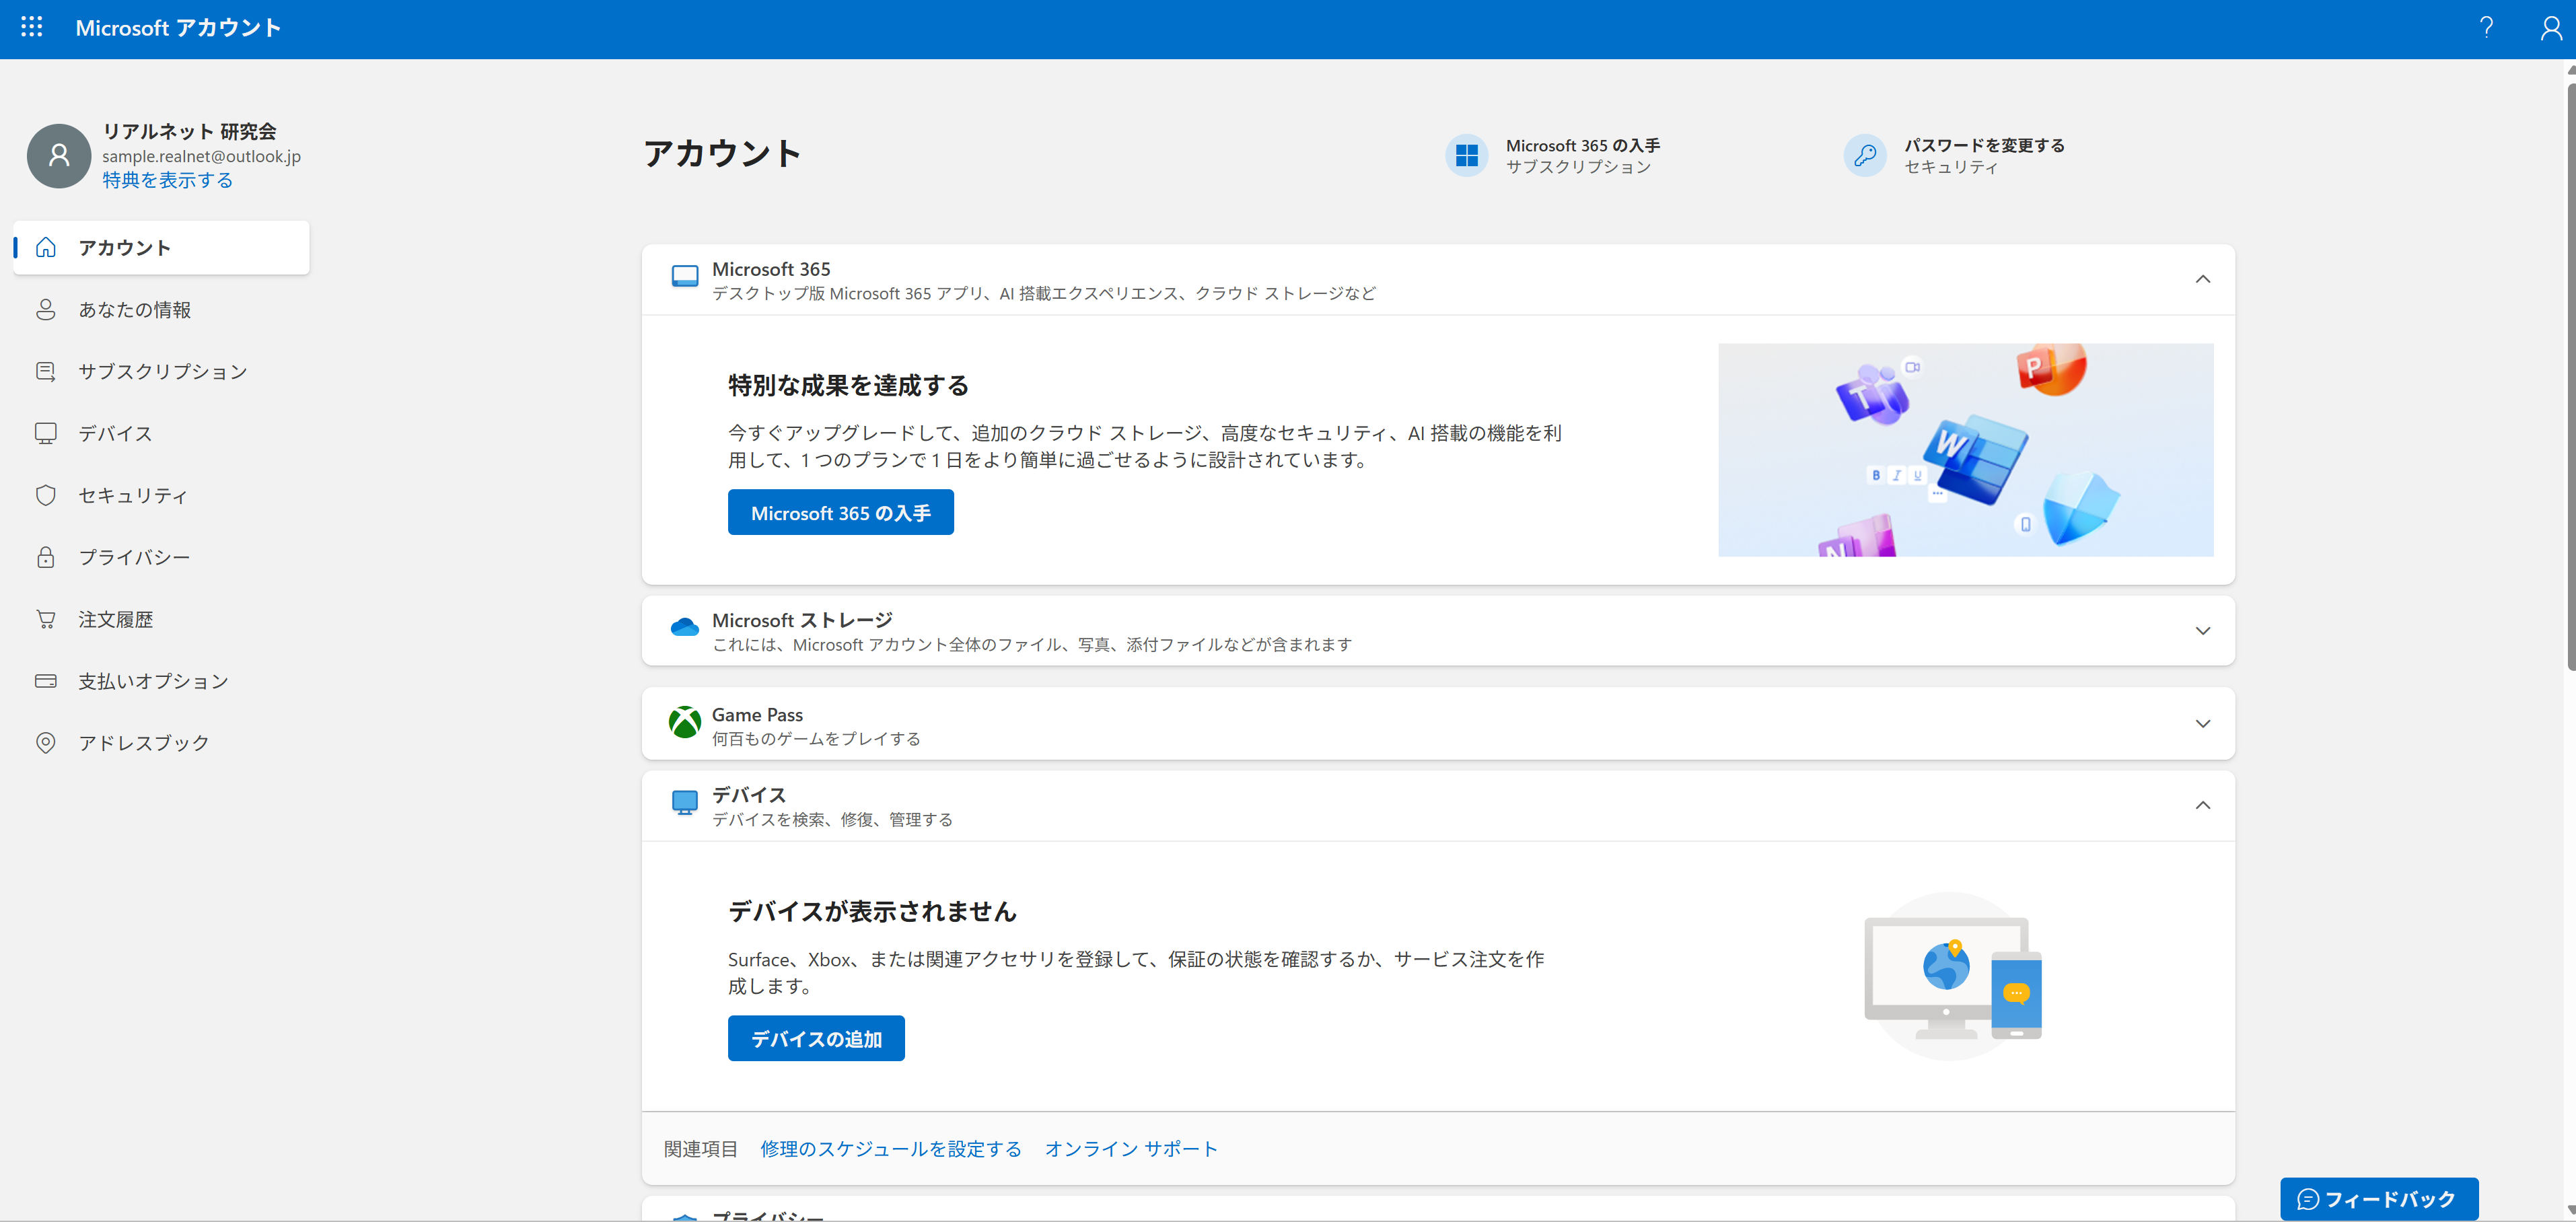Expand the Microsoft ストレージ section

(2203, 630)
